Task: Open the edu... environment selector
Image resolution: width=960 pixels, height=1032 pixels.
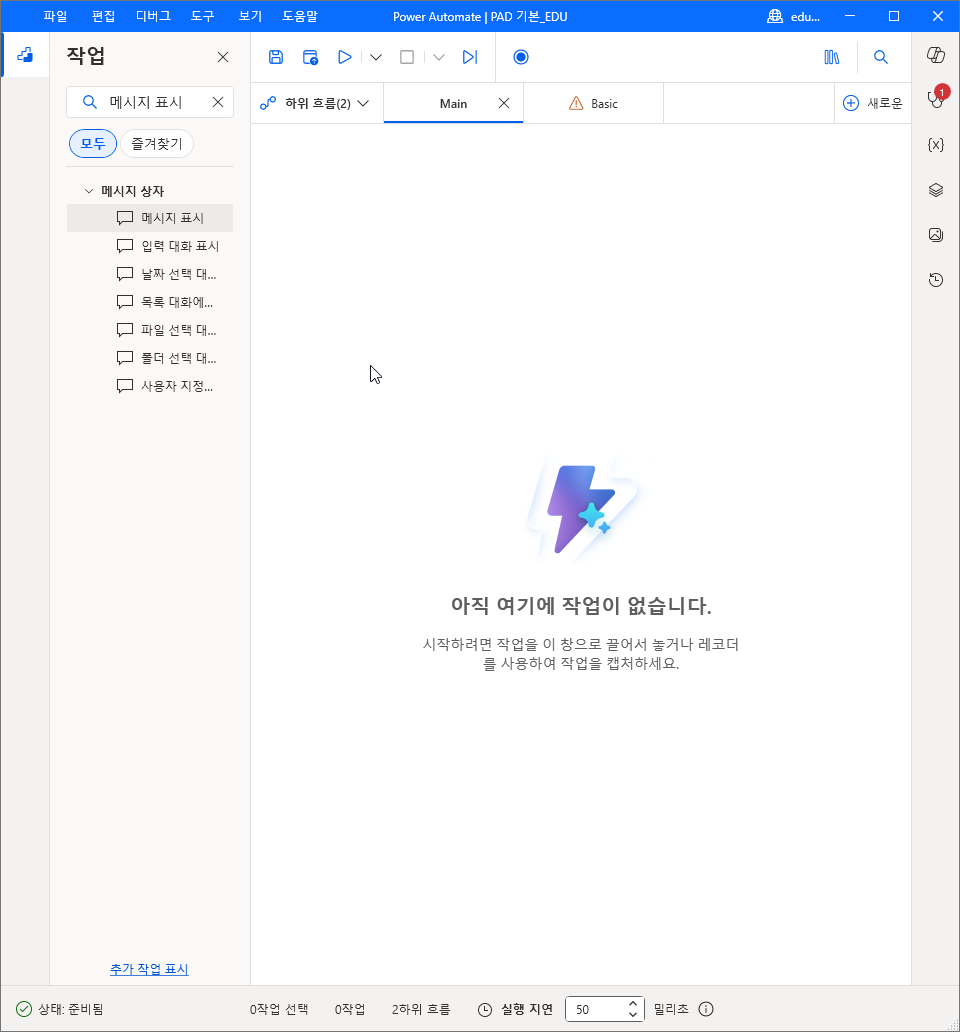Action: (794, 16)
